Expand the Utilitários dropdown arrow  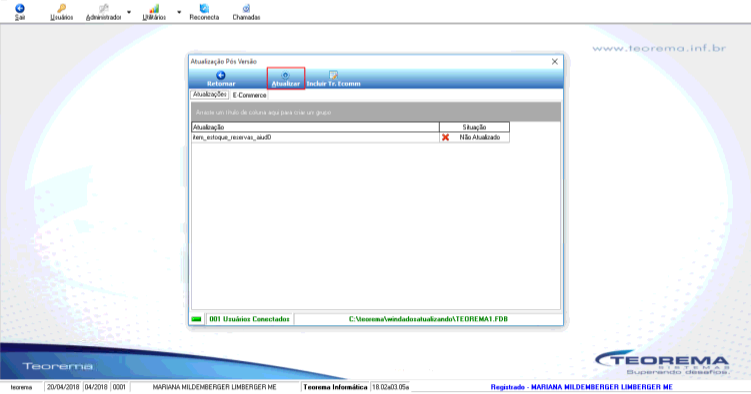[179, 12]
